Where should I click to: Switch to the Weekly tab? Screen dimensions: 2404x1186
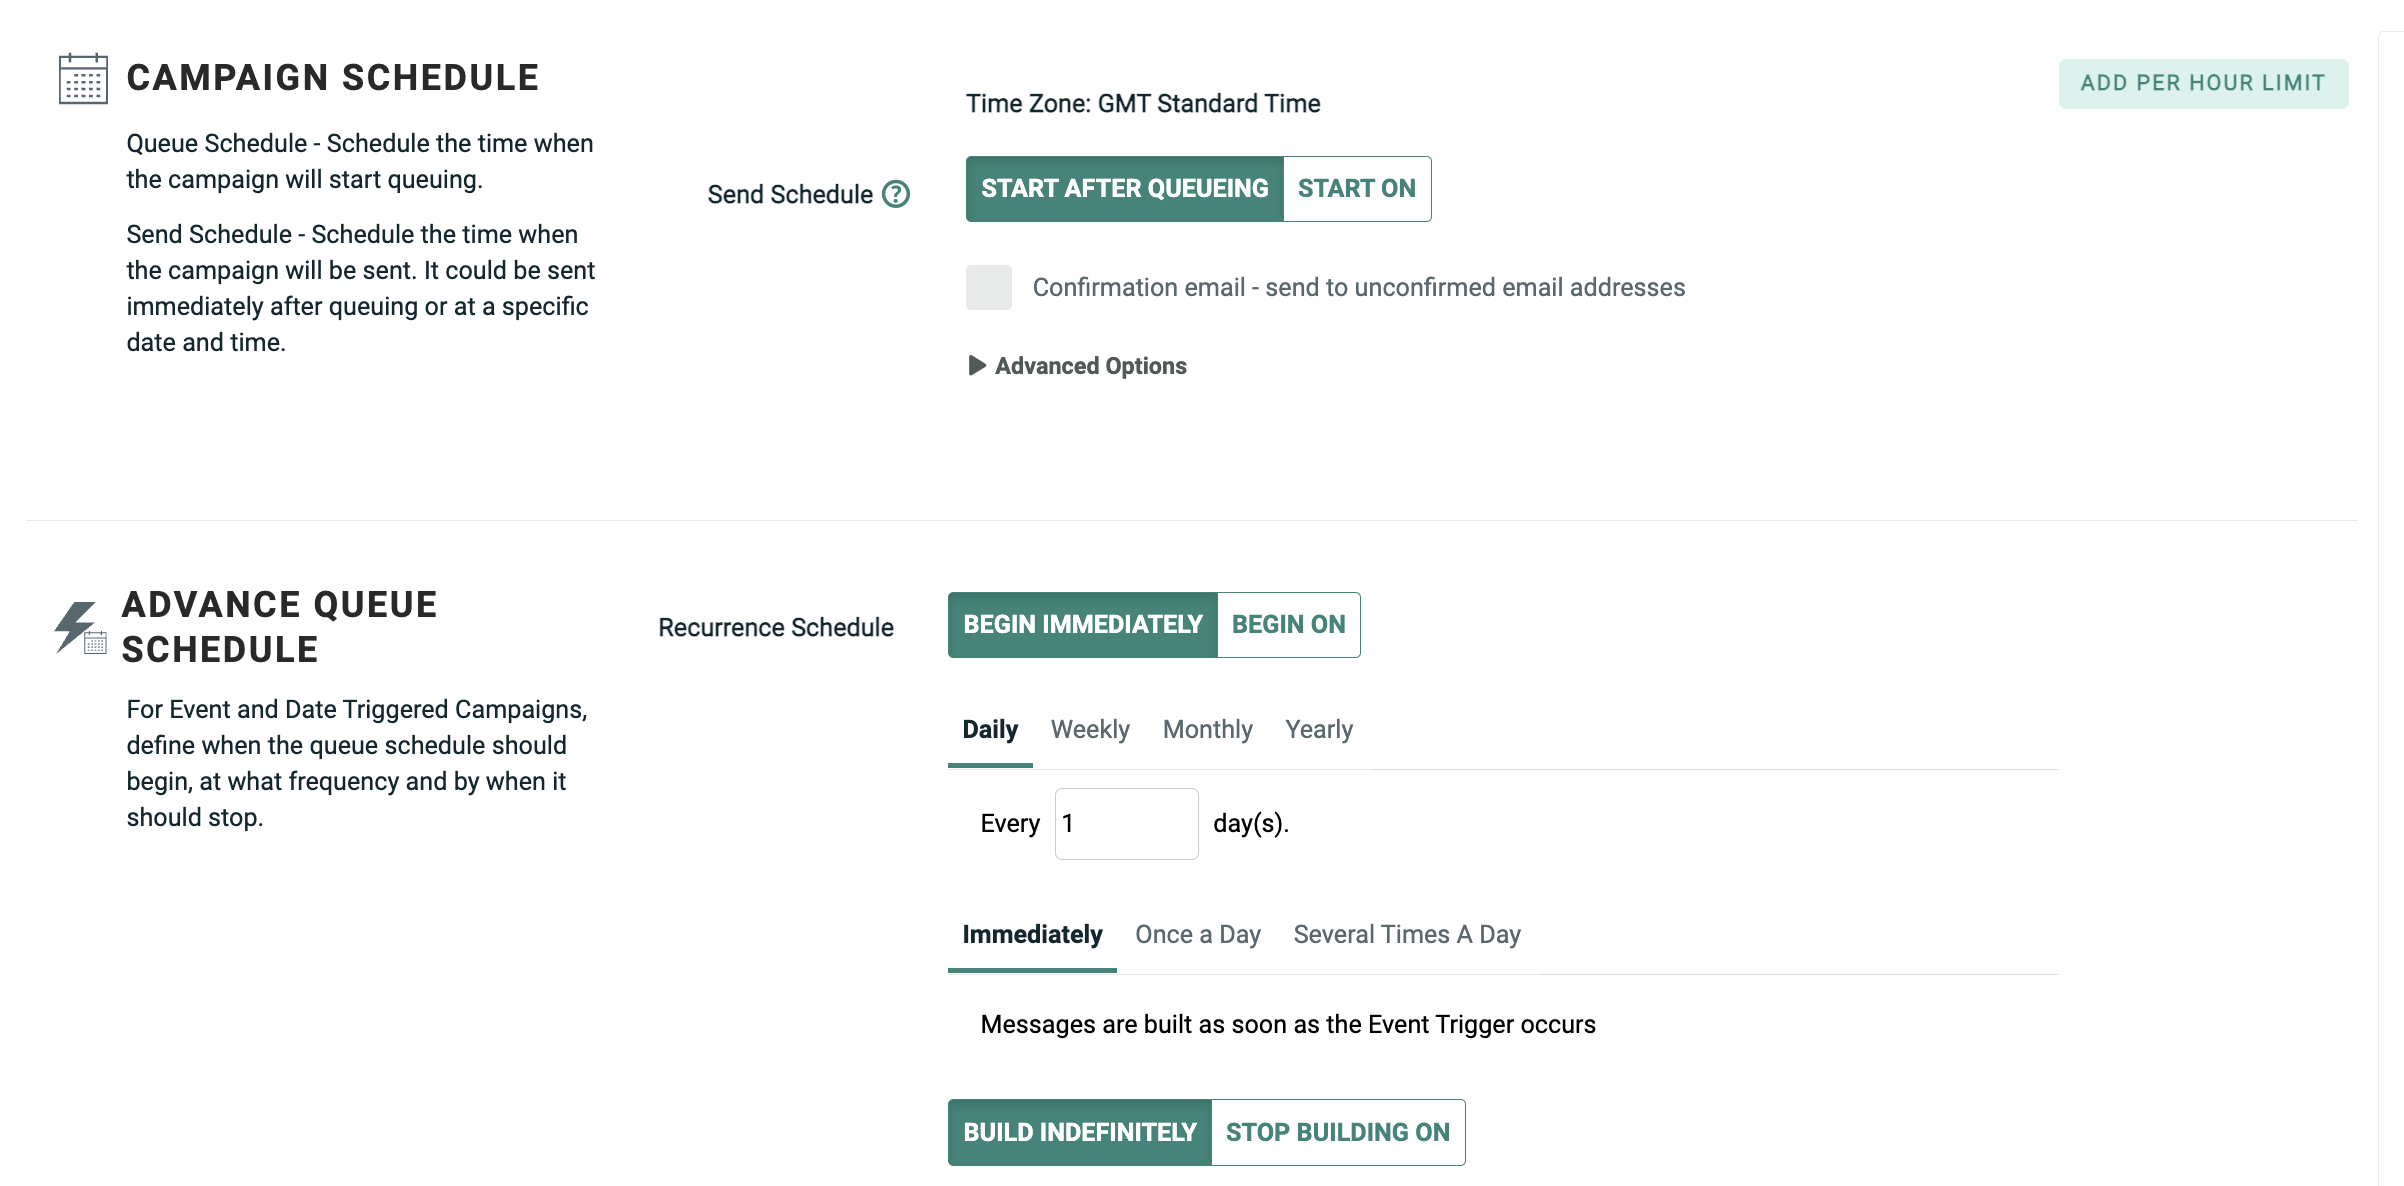click(x=1090, y=730)
